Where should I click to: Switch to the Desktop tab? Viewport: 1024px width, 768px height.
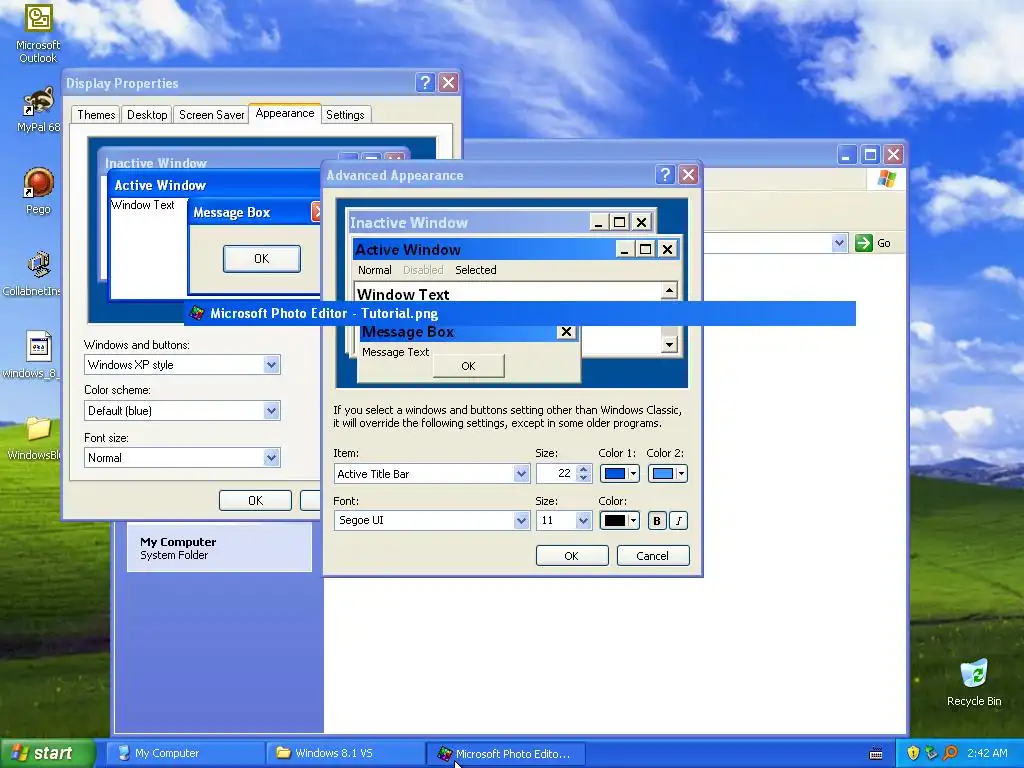pos(147,115)
